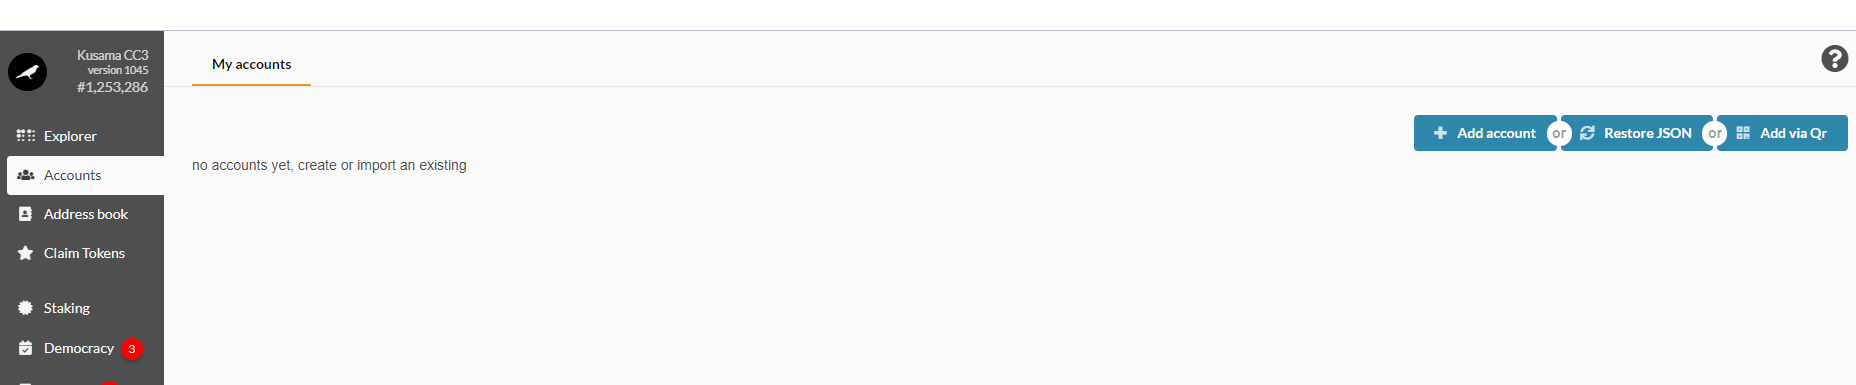Viewport: 1856px width, 385px height.
Task: Click the Claim Tokens star icon
Action: [x=26, y=253]
